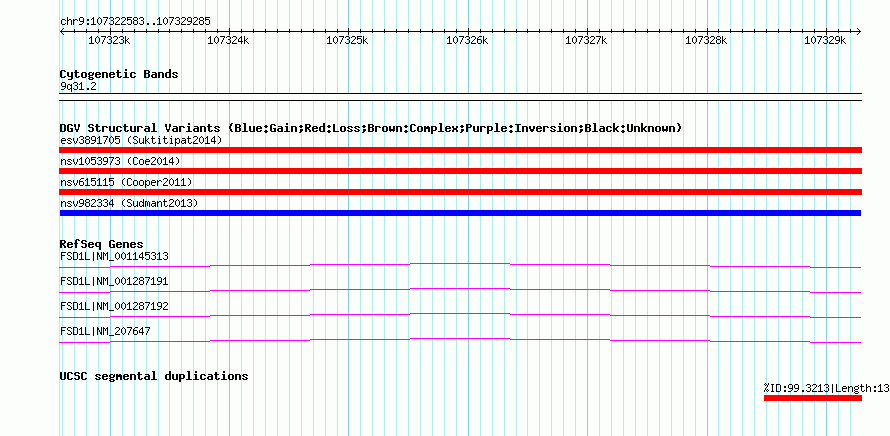890x436 pixels.
Task: Click the 107326k ruler tick label
Action: click(467, 40)
